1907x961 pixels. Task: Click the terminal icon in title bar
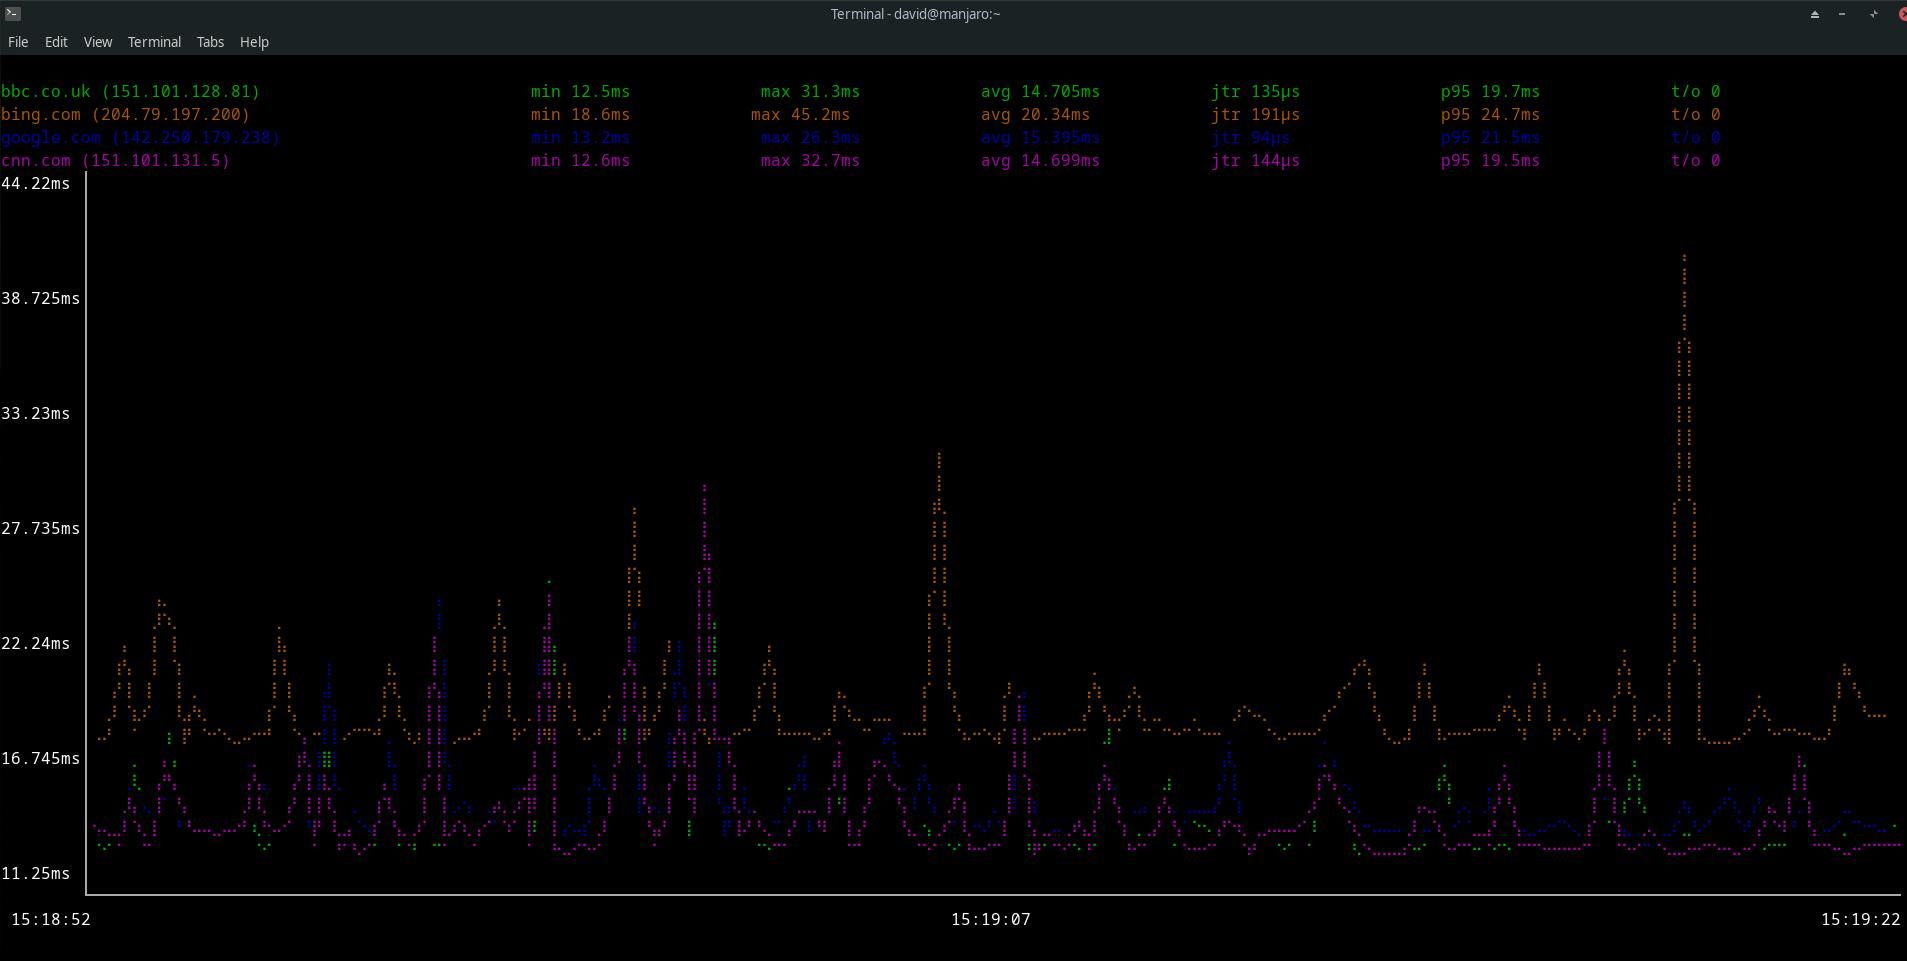[12, 13]
